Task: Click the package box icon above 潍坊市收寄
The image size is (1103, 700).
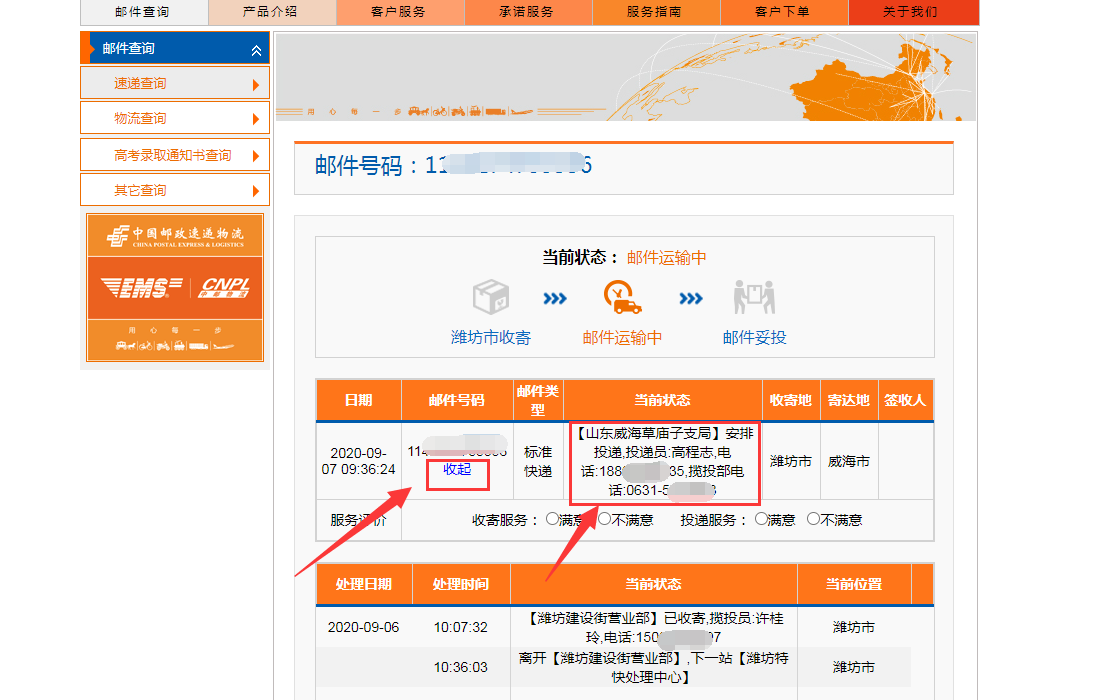Action: point(491,297)
